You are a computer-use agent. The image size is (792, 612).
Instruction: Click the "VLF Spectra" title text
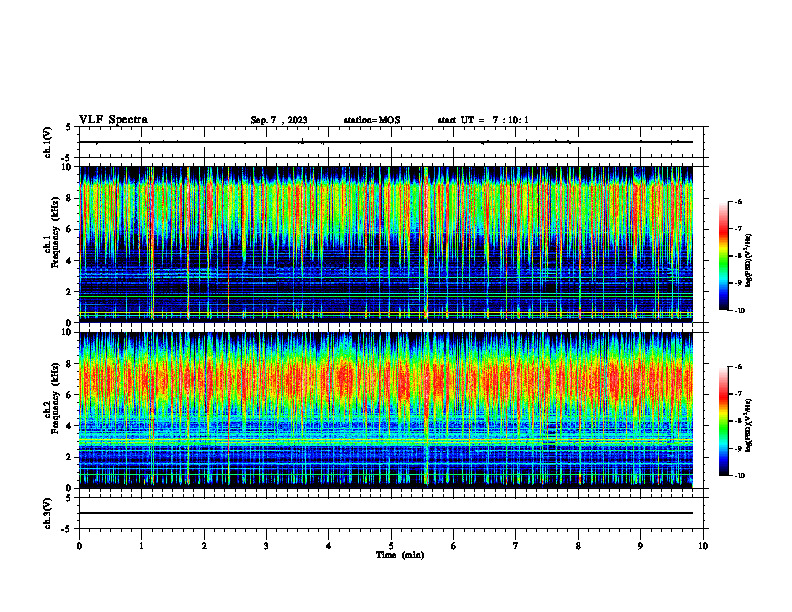113,120
